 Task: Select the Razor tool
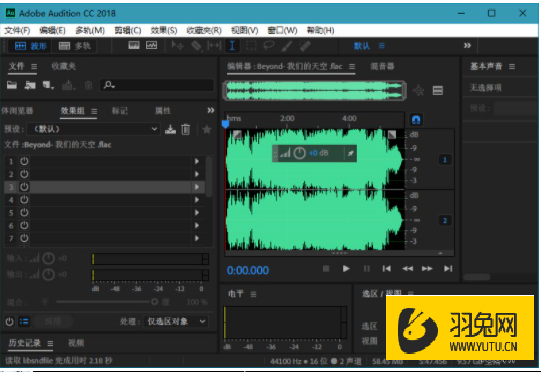[x=196, y=46]
